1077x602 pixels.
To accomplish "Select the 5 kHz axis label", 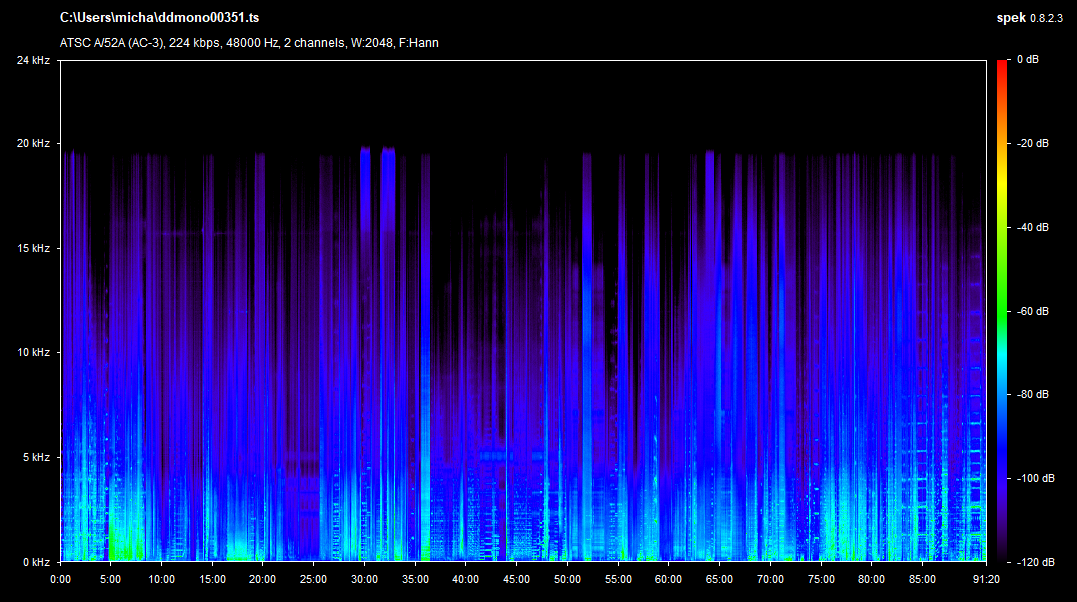I will click(39, 457).
